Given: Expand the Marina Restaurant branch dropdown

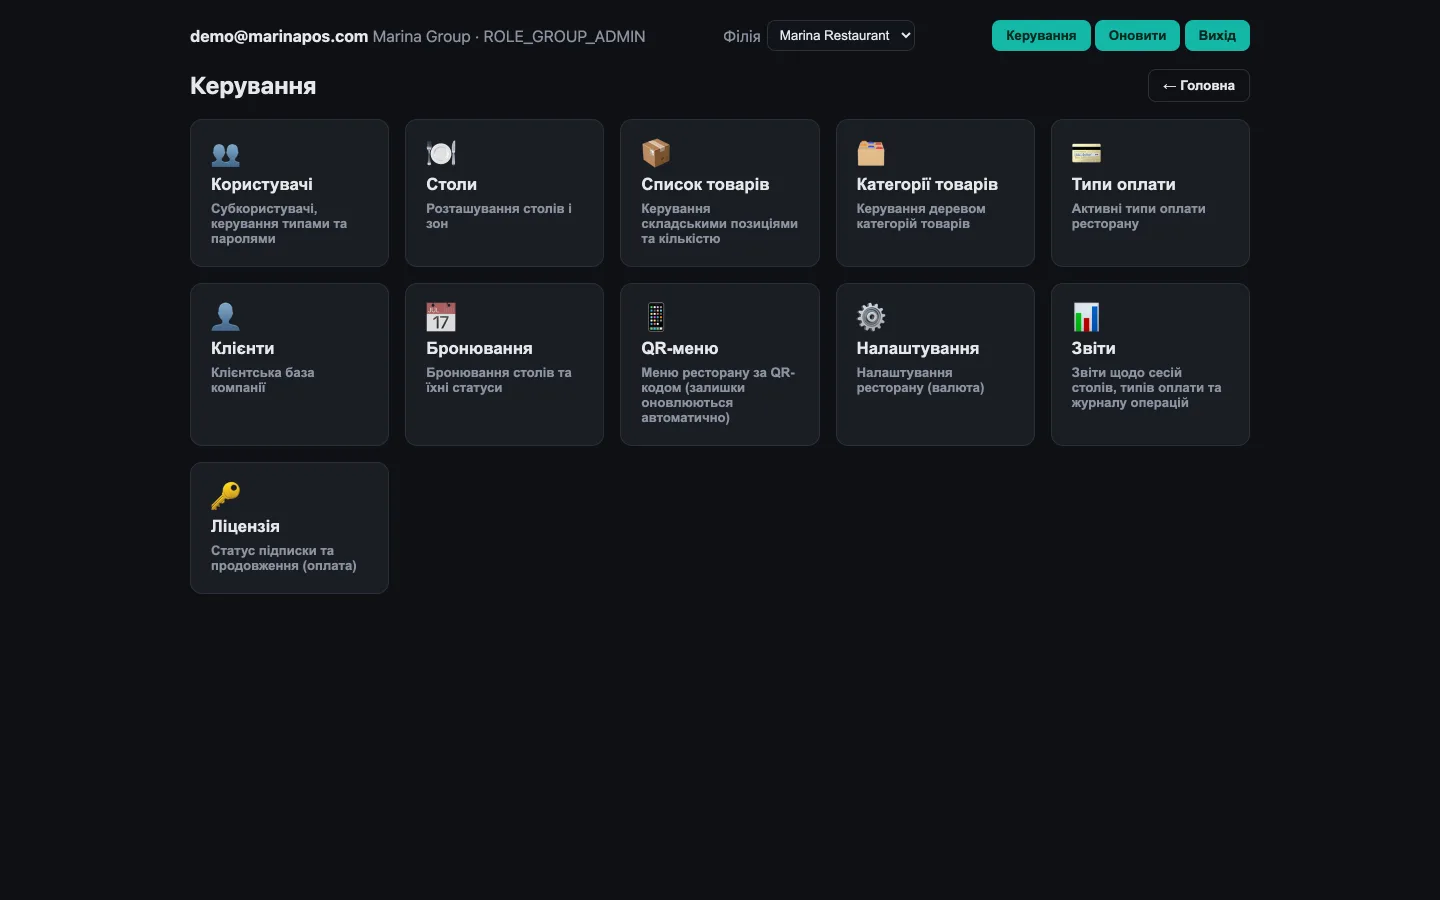Looking at the screenshot, I should tap(841, 36).
